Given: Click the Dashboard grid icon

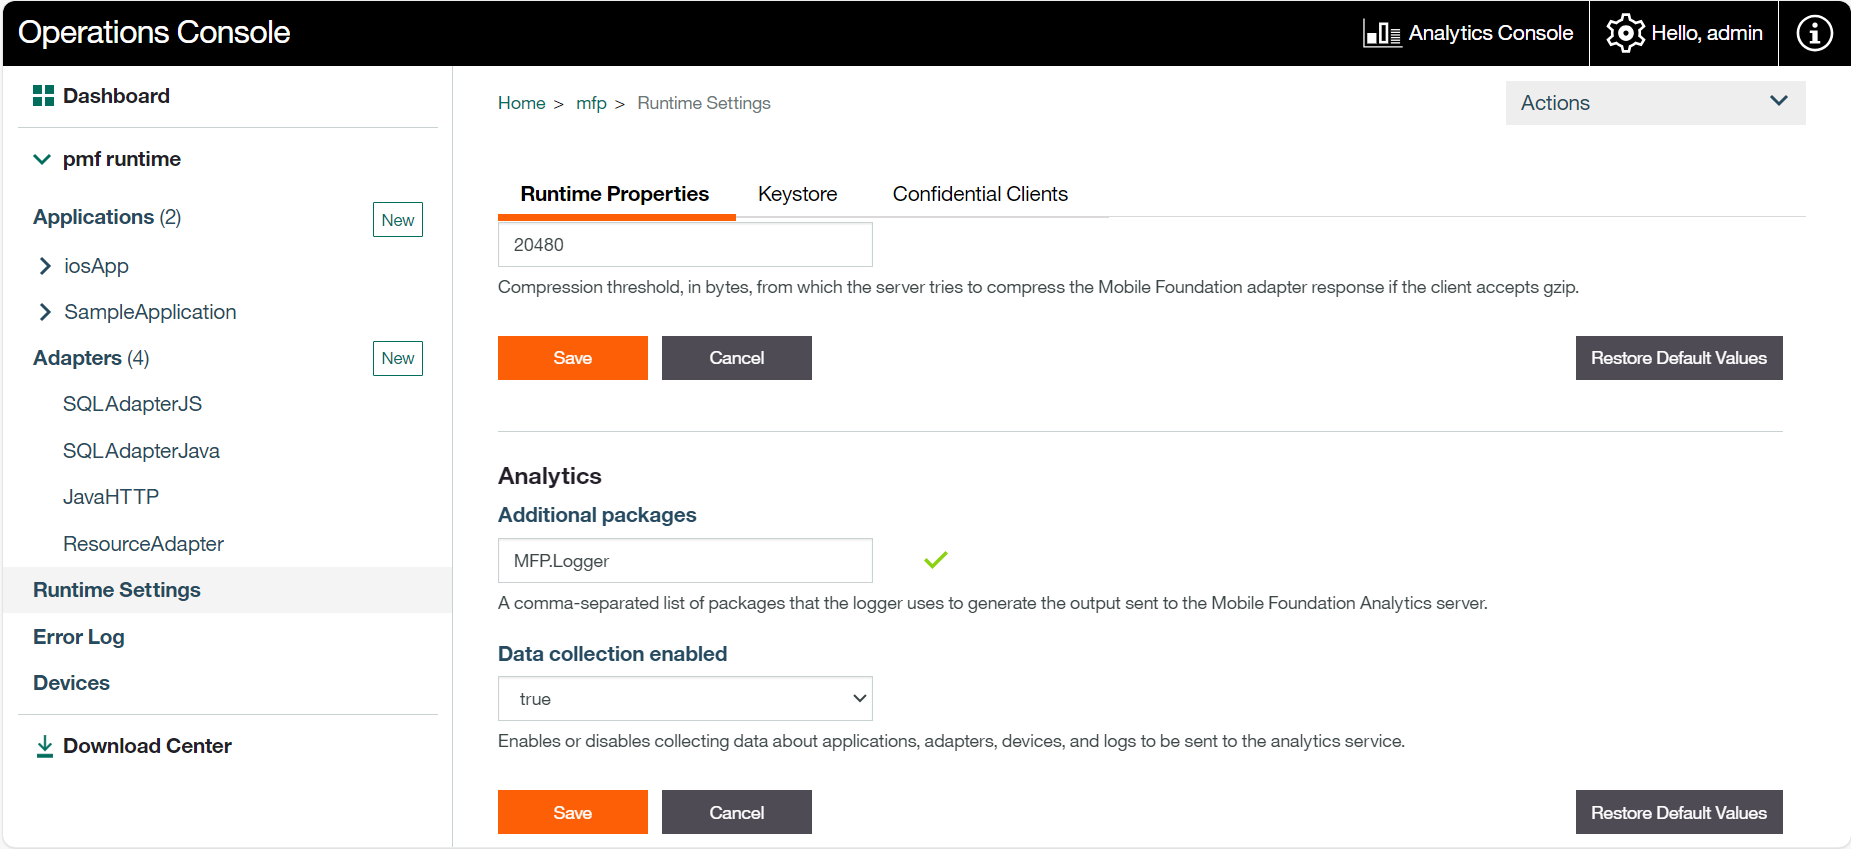Looking at the screenshot, I should pyautogui.click(x=43, y=96).
